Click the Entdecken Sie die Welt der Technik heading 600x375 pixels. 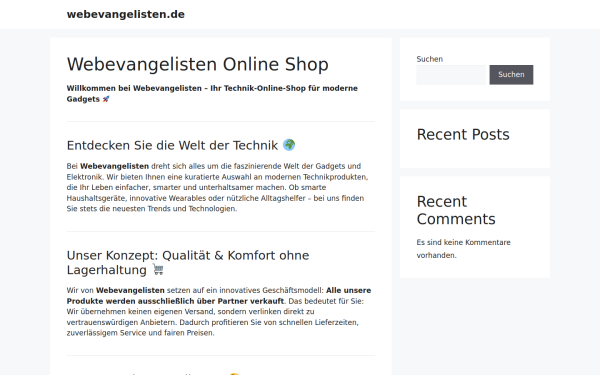coord(181,145)
